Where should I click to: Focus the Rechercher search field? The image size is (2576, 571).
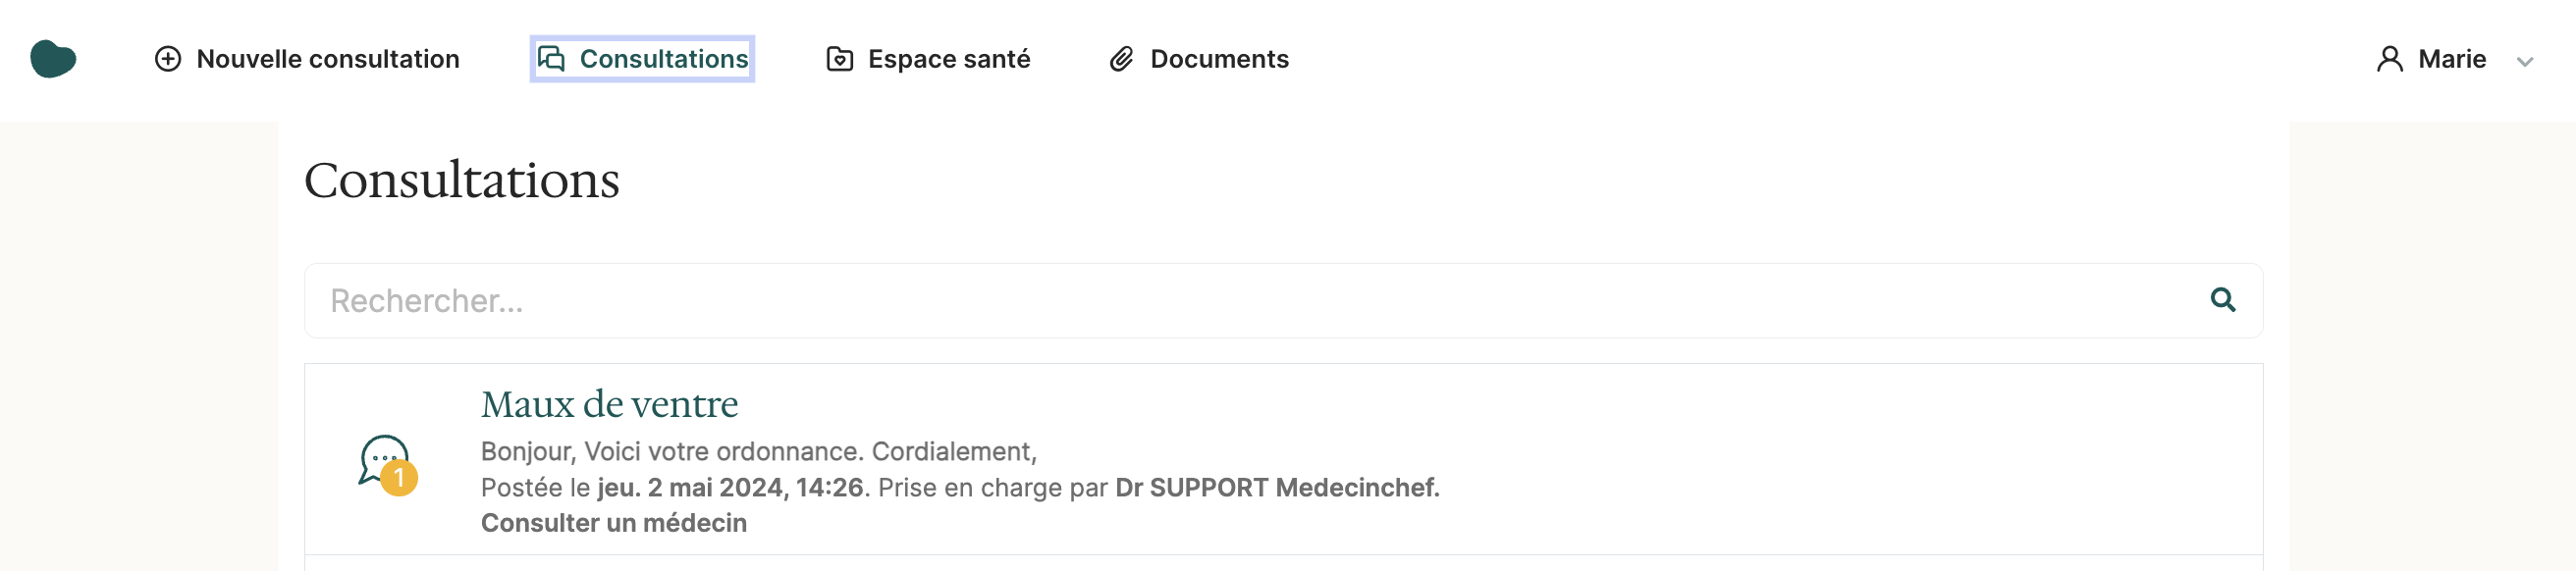click(x=1283, y=300)
